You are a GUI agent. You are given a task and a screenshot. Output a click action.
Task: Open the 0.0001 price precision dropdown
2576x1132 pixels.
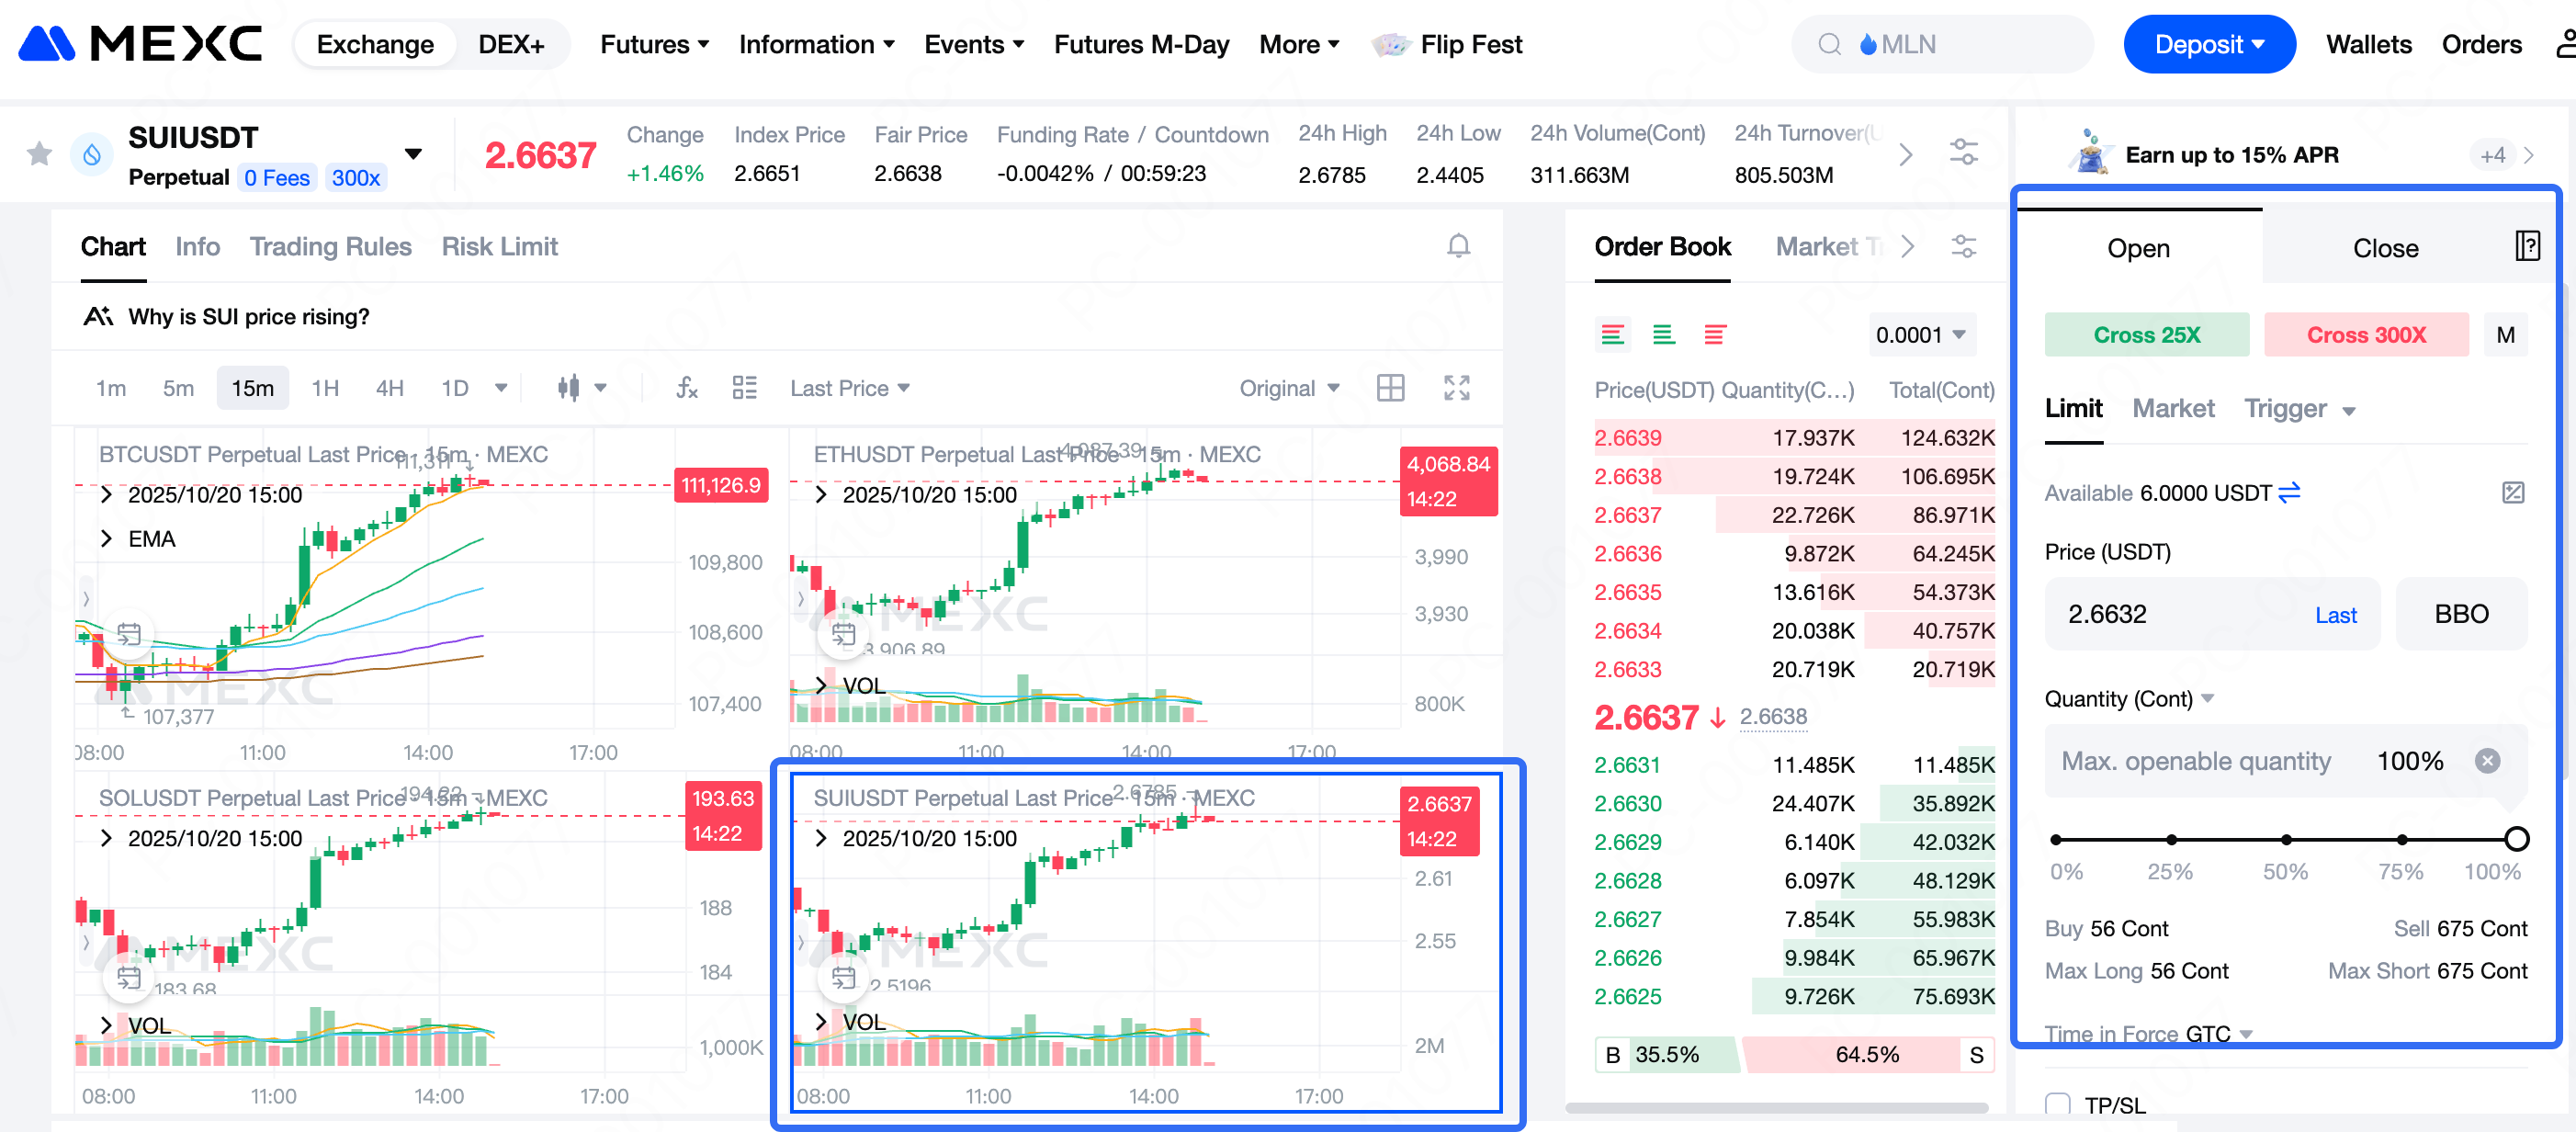click(x=1919, y=335)
